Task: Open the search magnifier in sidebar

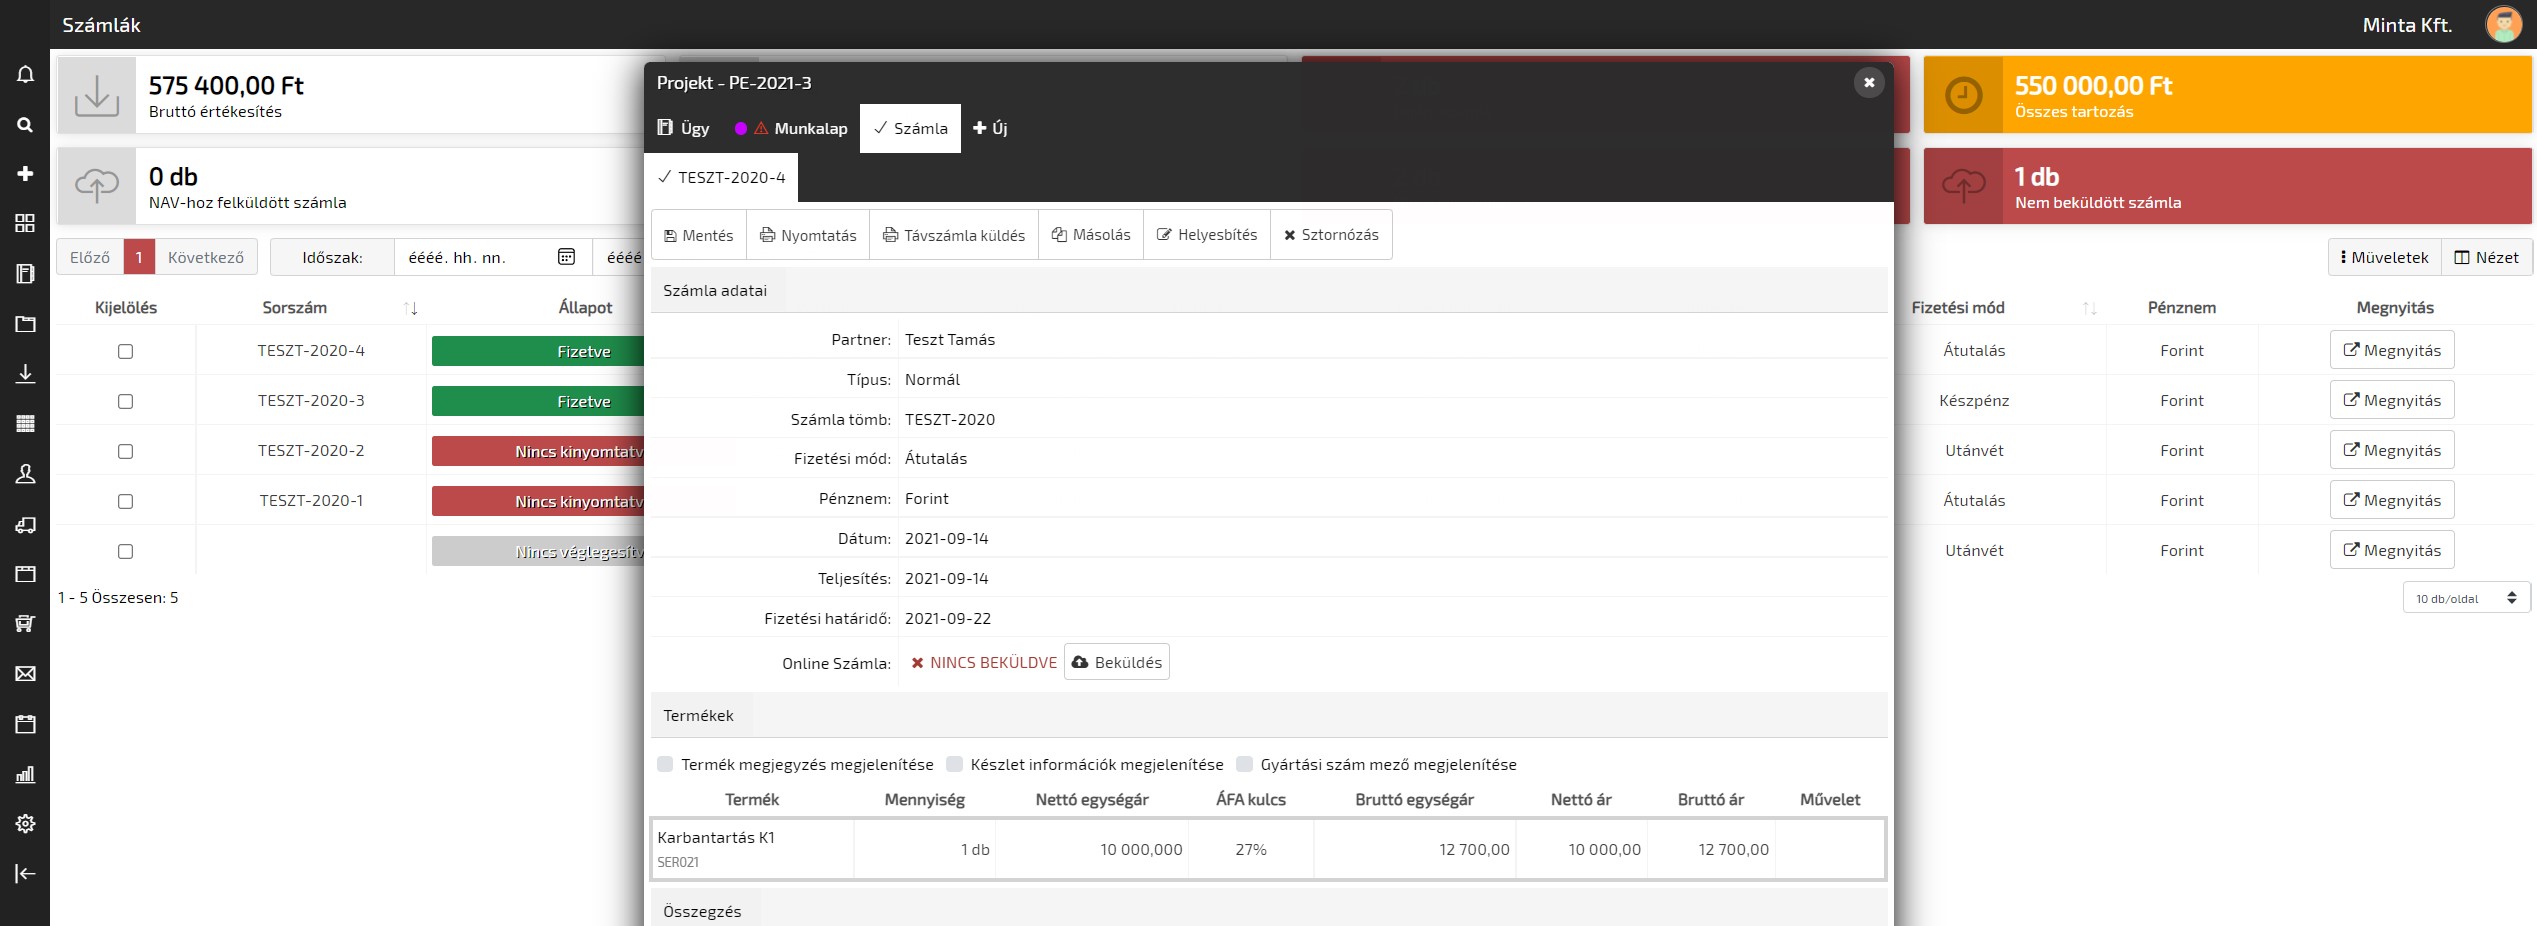Action: 25,125
